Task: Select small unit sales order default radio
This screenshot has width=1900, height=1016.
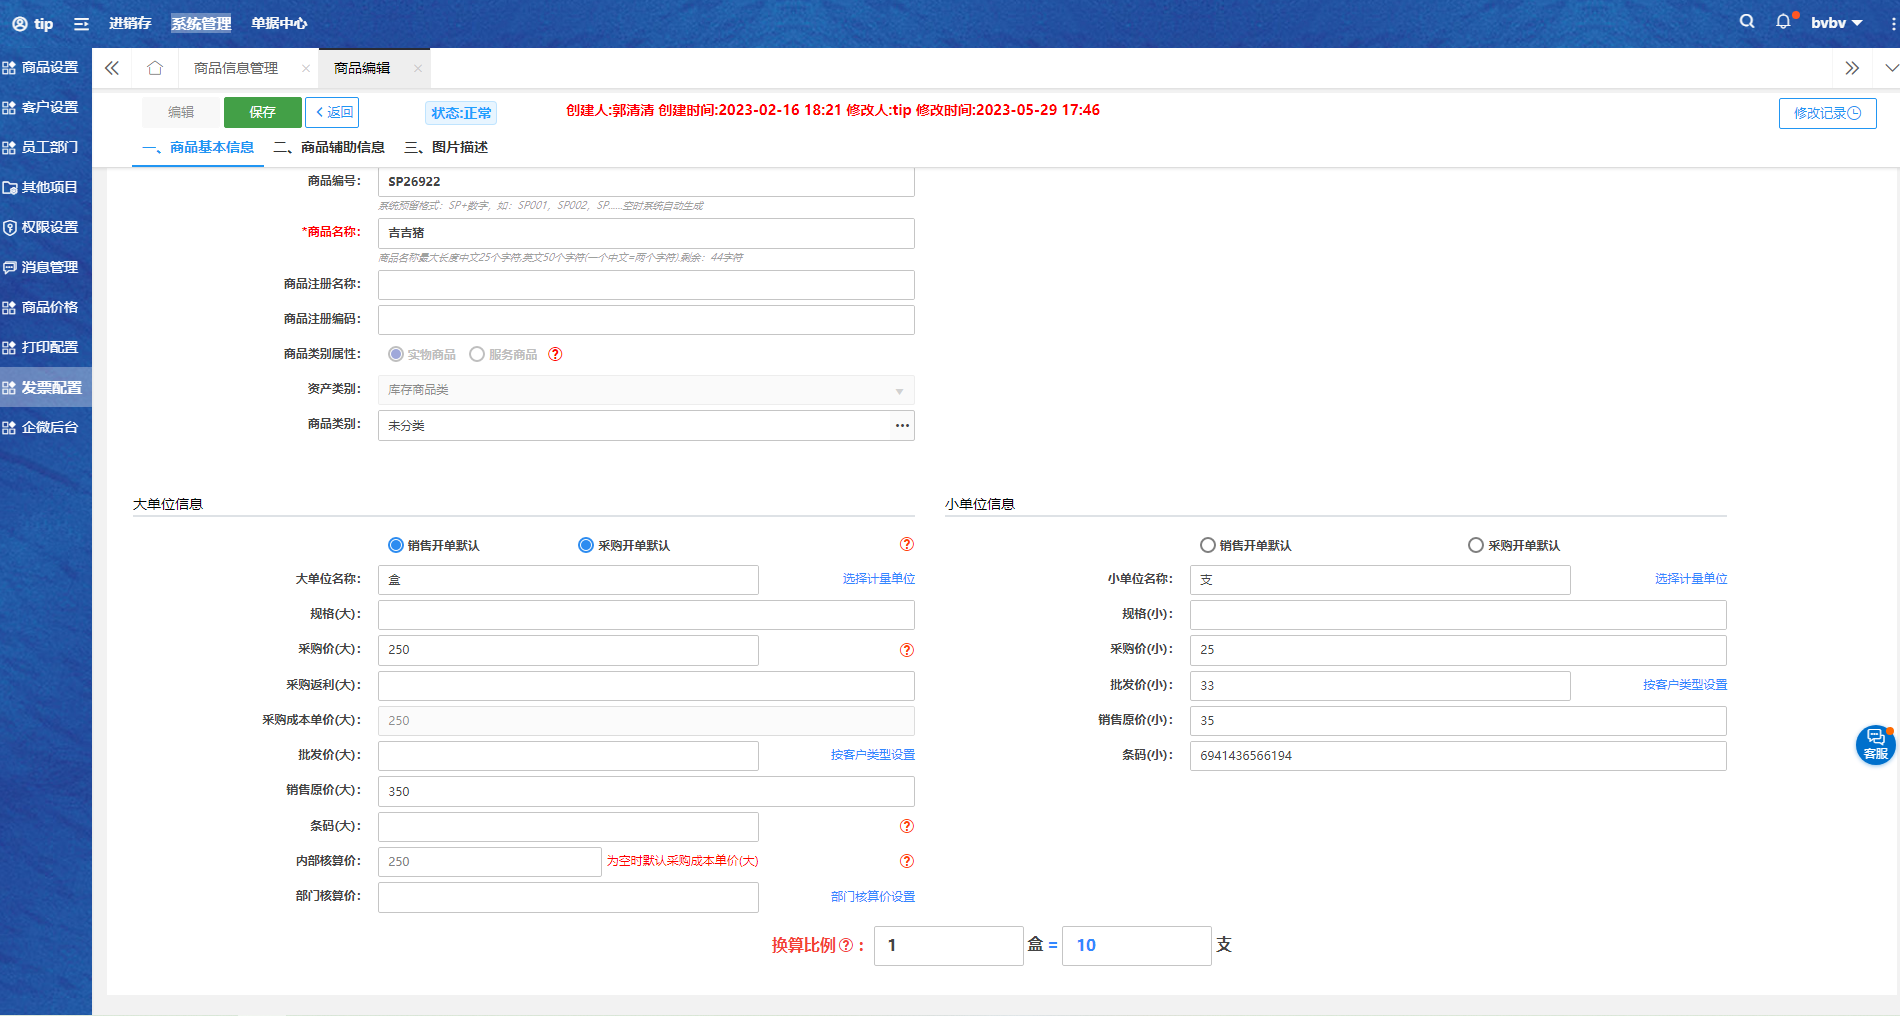Action: pos(1208,545)
